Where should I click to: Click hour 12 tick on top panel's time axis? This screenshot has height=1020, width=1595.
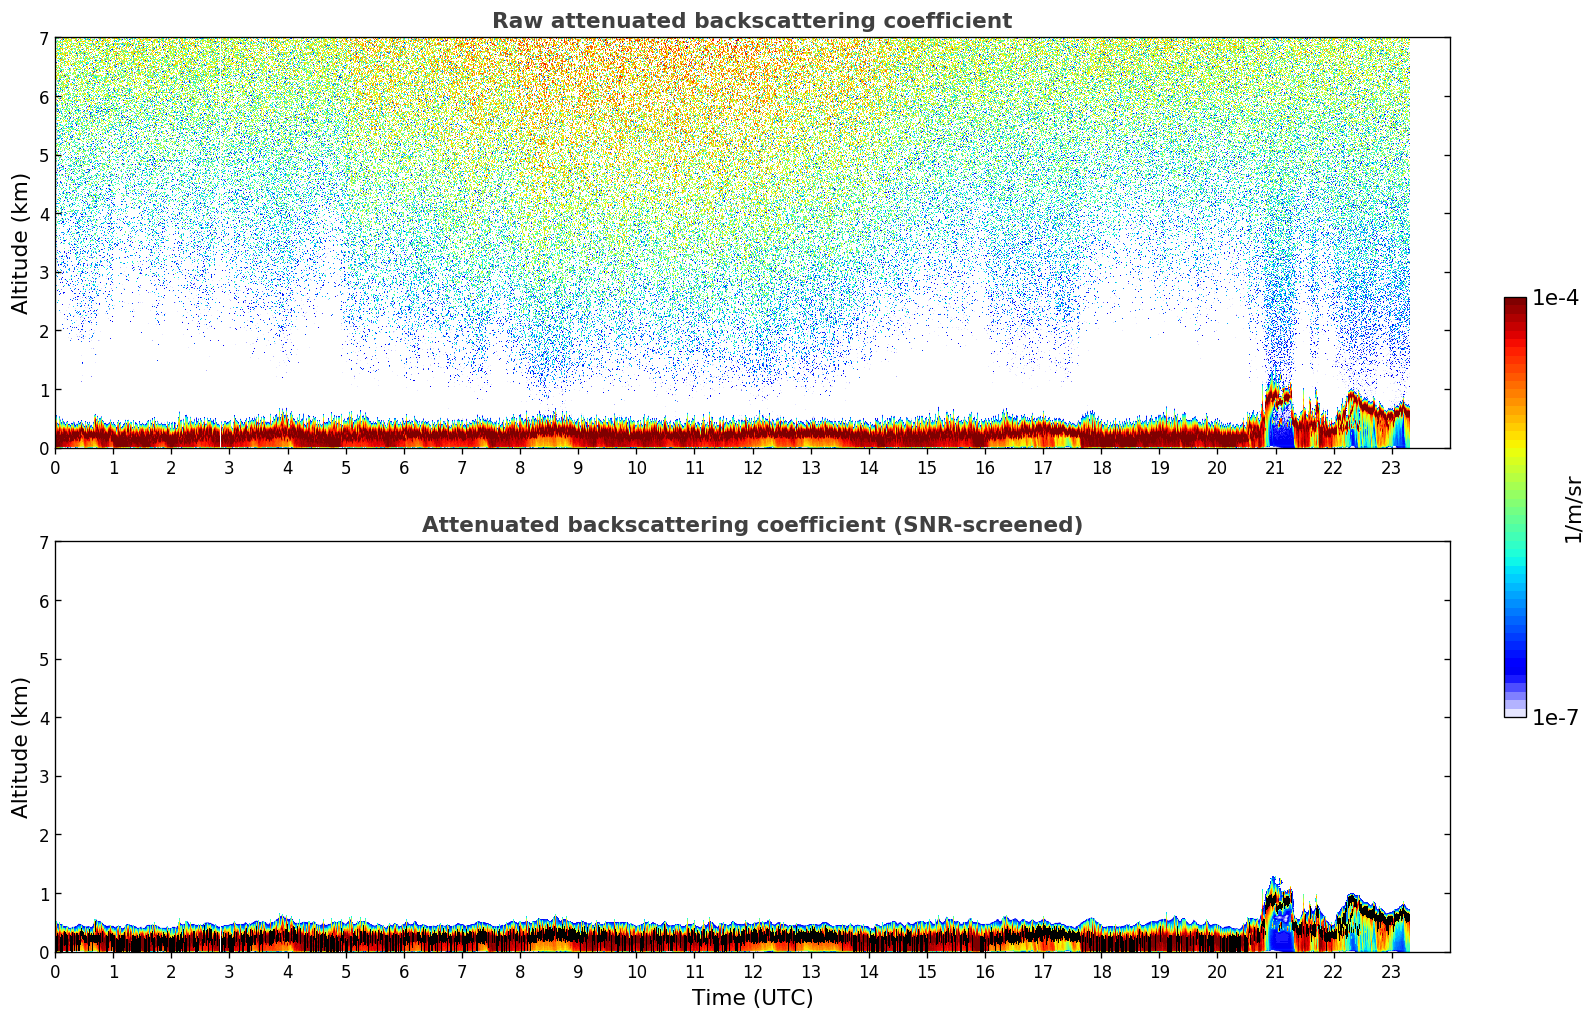752,467
